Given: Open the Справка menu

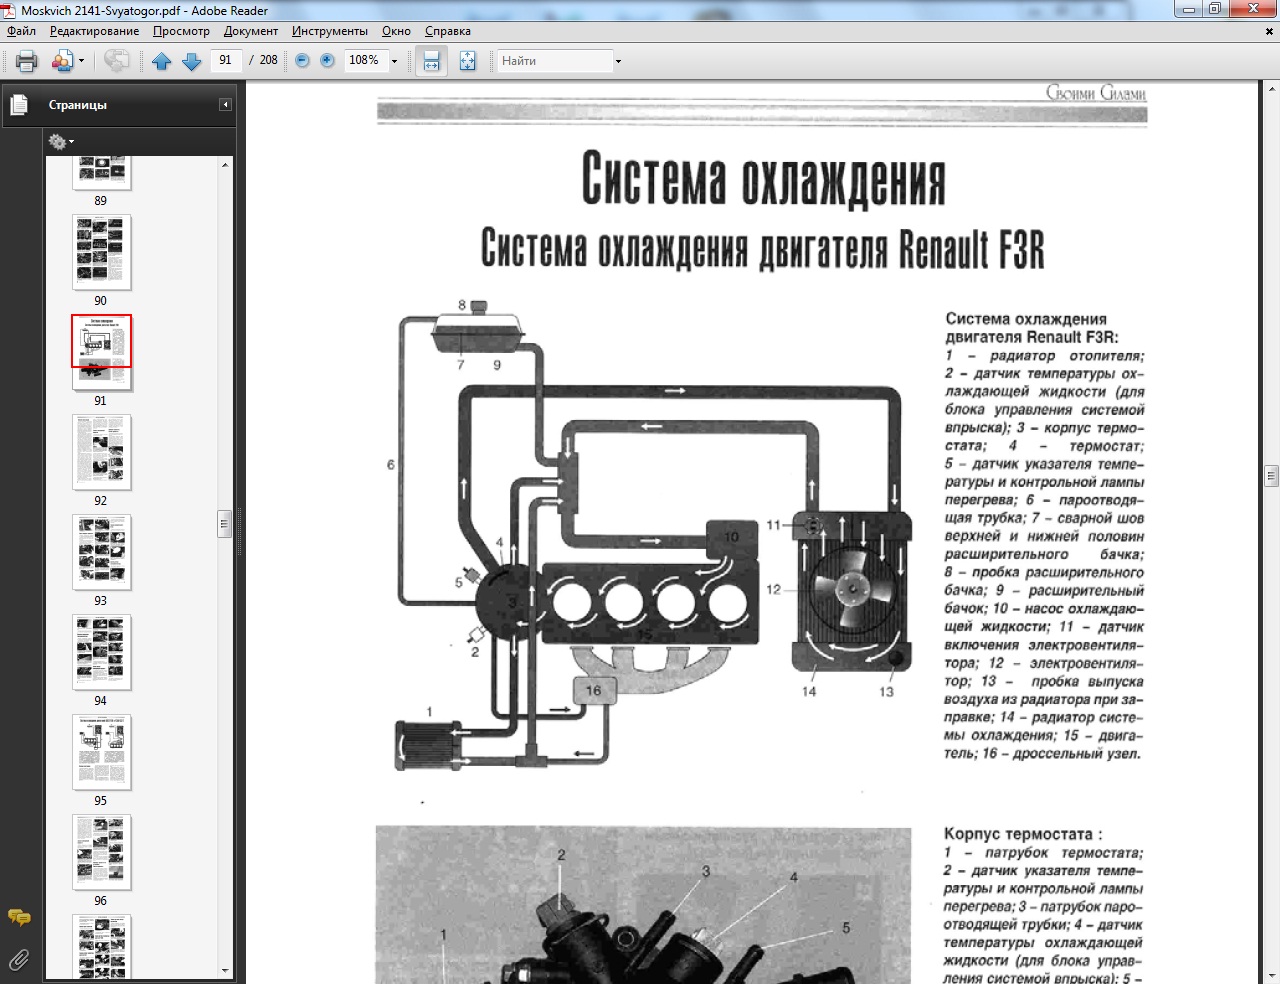Looking at the screenshot, I should 447,31.
